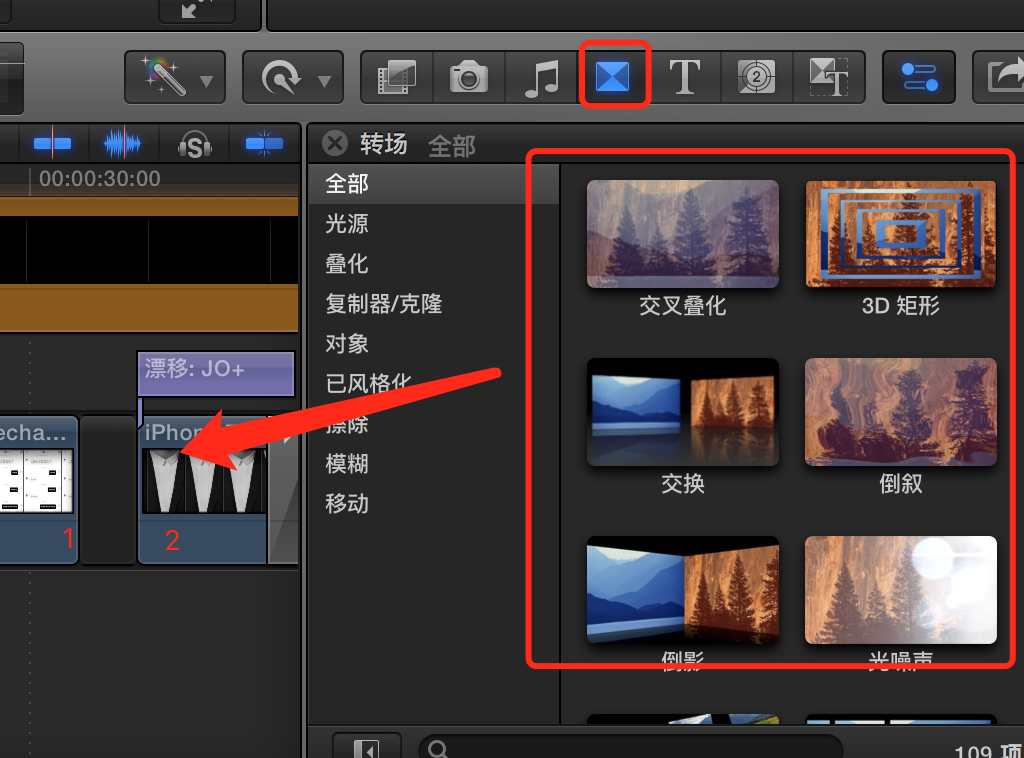Open the themes browser icon

pos(829,77)
